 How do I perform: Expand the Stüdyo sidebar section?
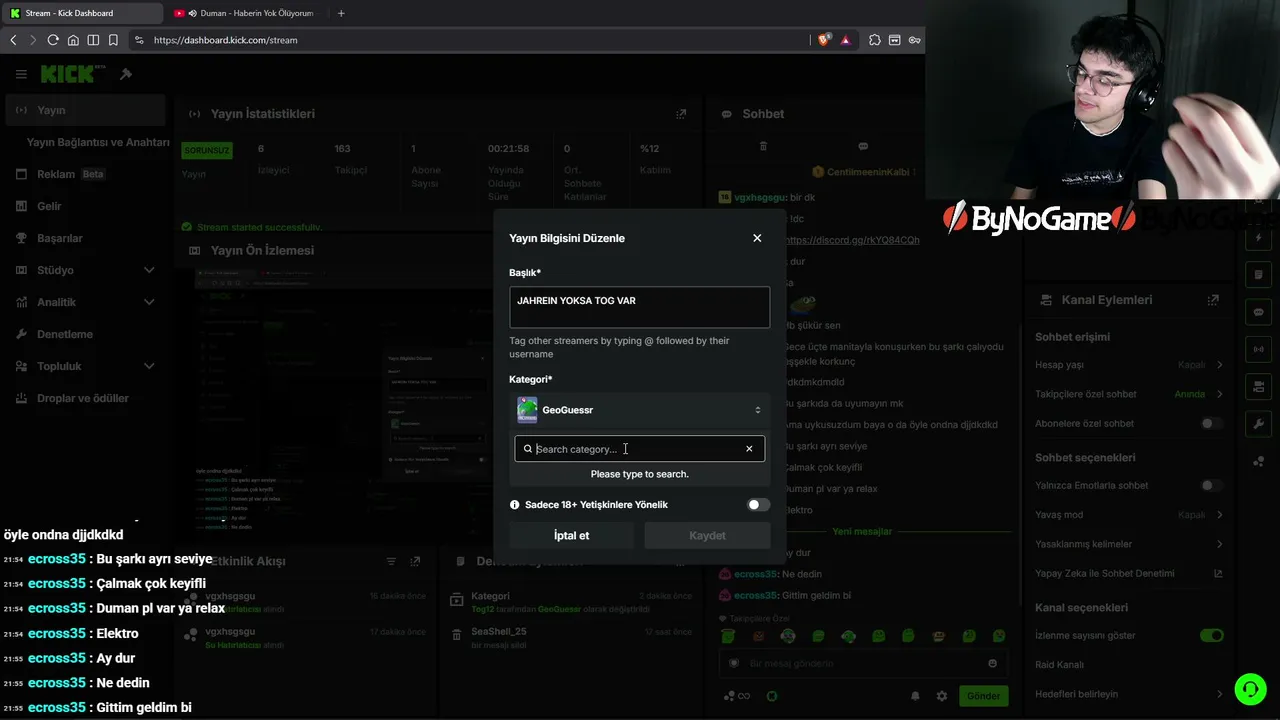tap(149, 270)
